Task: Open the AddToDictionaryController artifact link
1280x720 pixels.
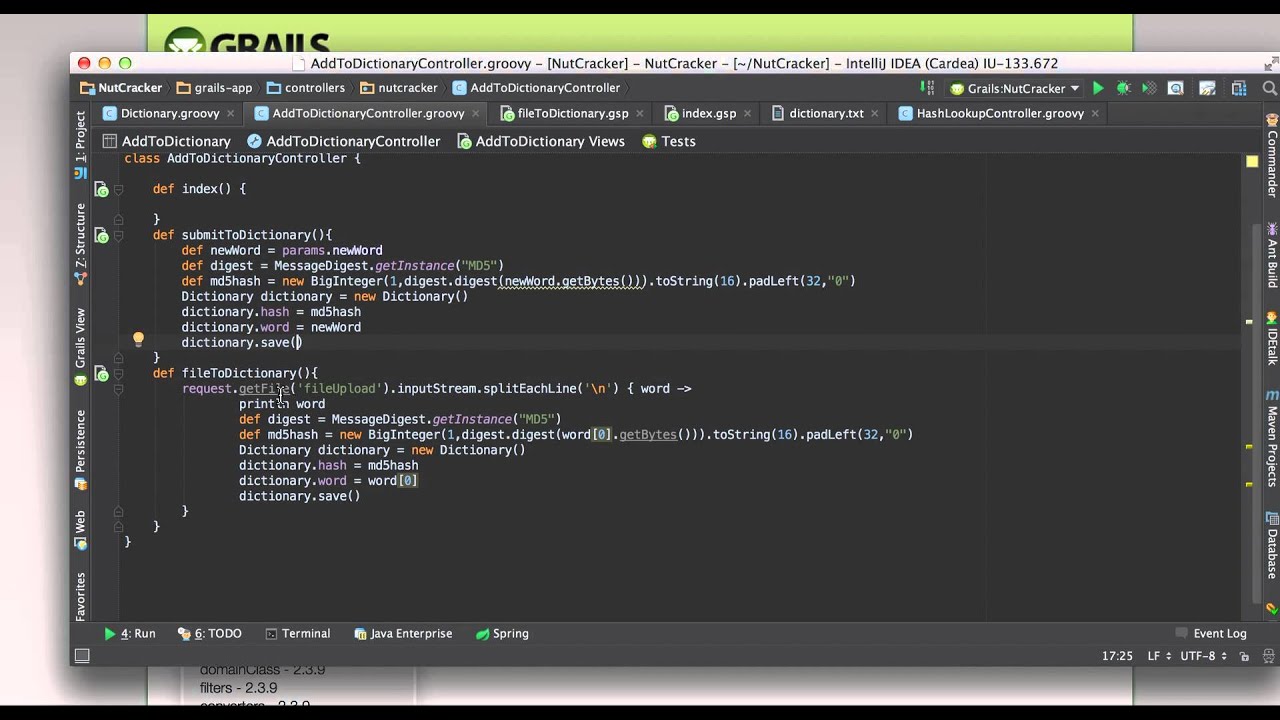Action: 343,142
